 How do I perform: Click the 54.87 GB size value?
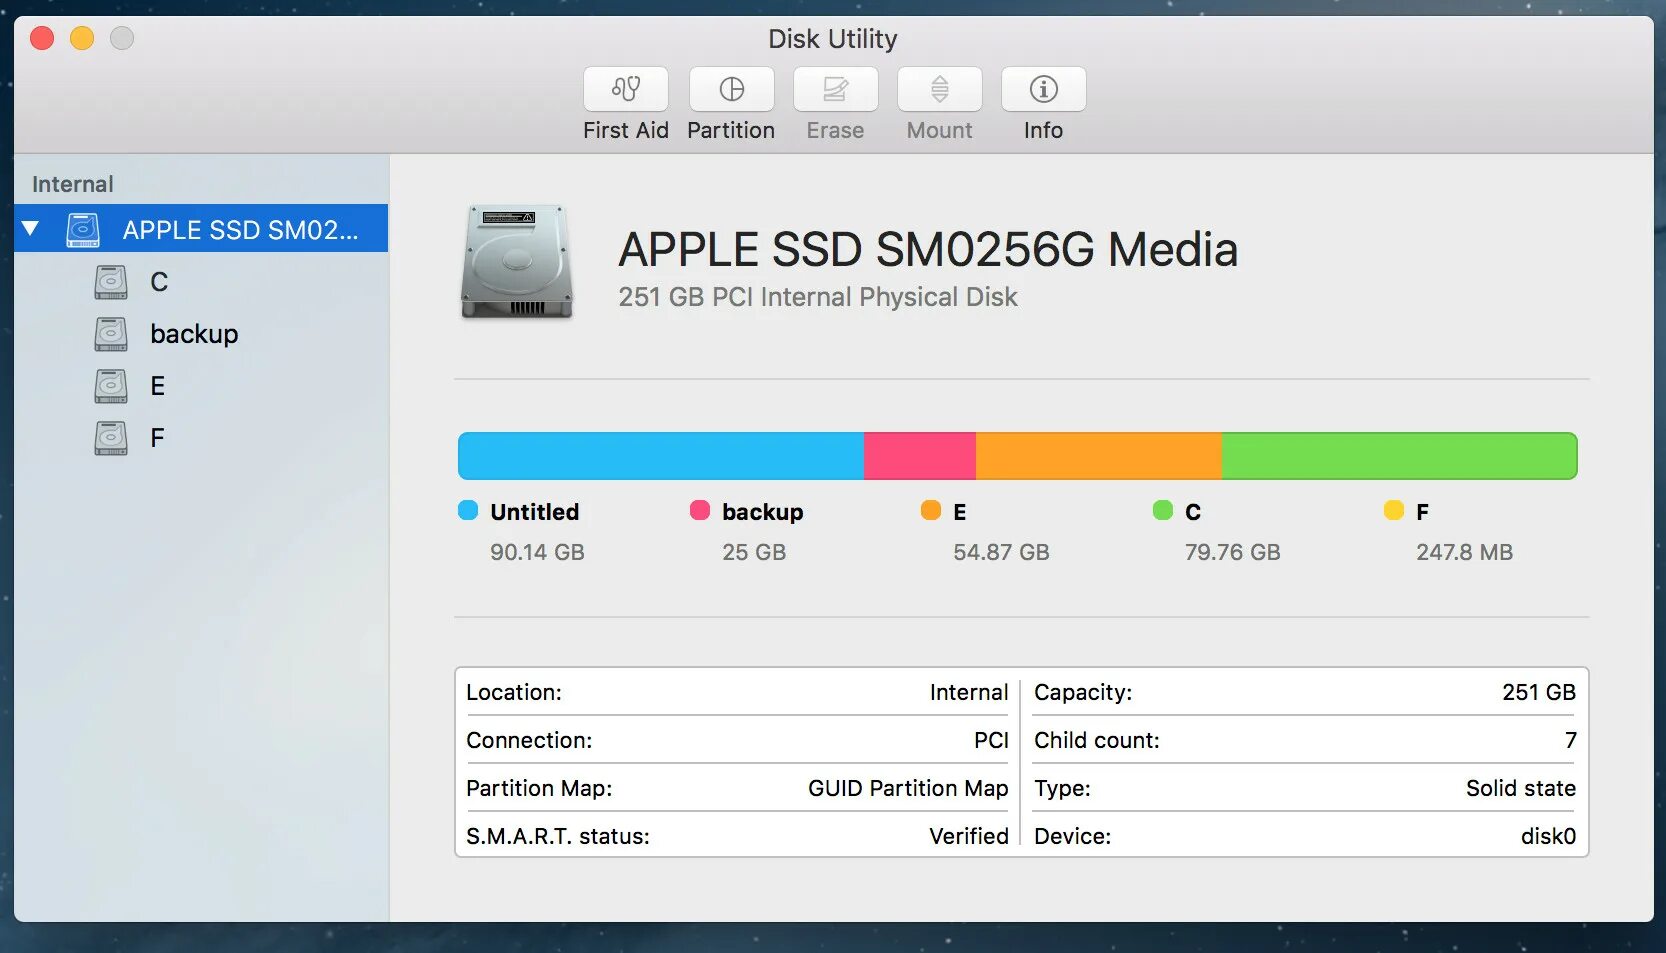[1001, 552]
